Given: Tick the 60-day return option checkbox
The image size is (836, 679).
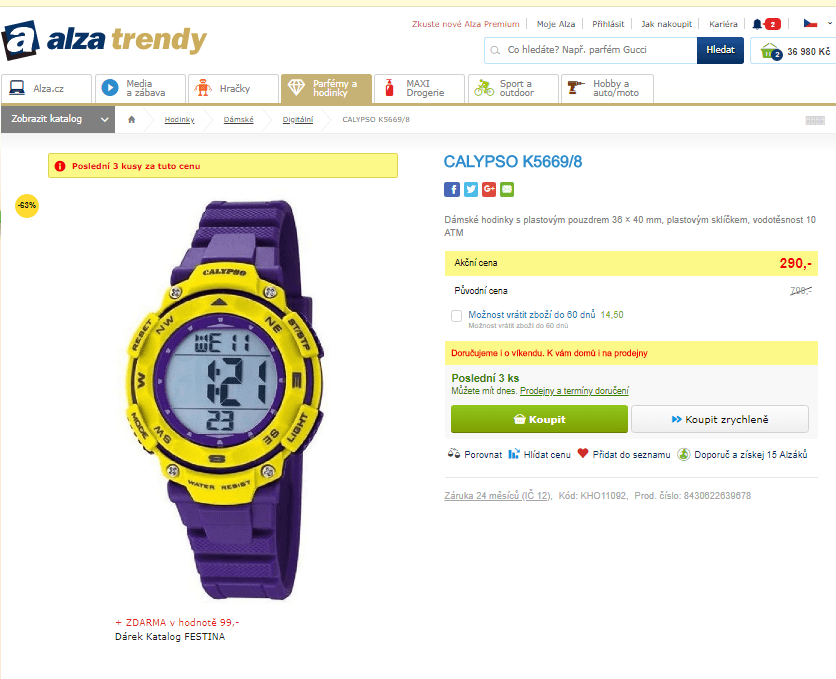Looking at the screenshot, I should tap(456, 316).
